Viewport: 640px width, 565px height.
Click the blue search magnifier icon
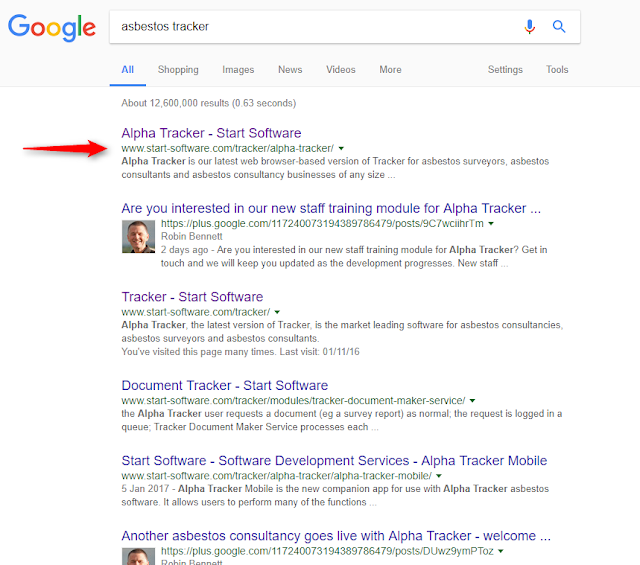coord(559,27)
